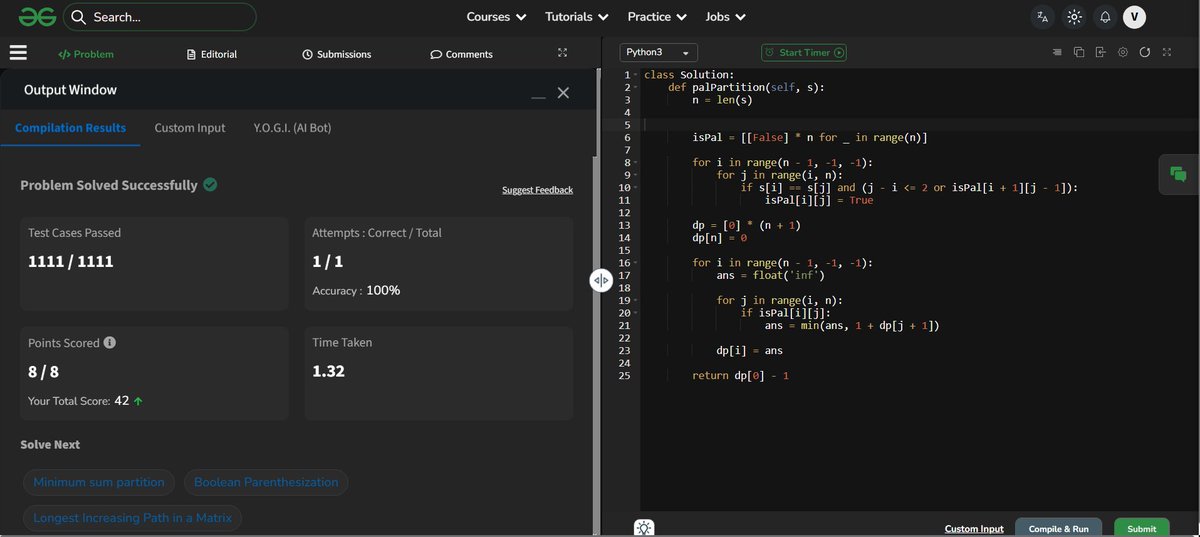The width and height of the screenshot is (1200, 537).
Task: Expand the Tutorials dropdown menu
Action: tap(577, 17)
